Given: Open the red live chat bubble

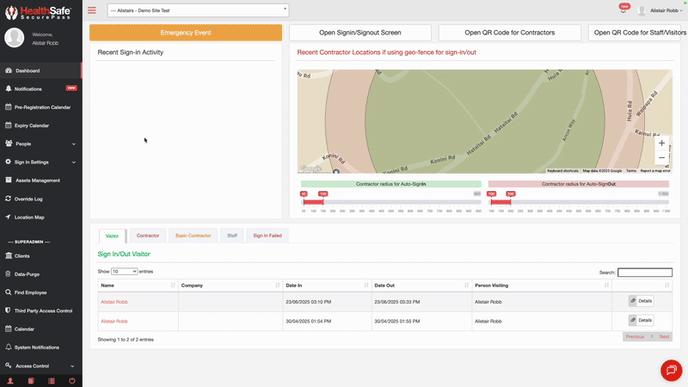Looking at the screenshot, I should coord(671,370).
